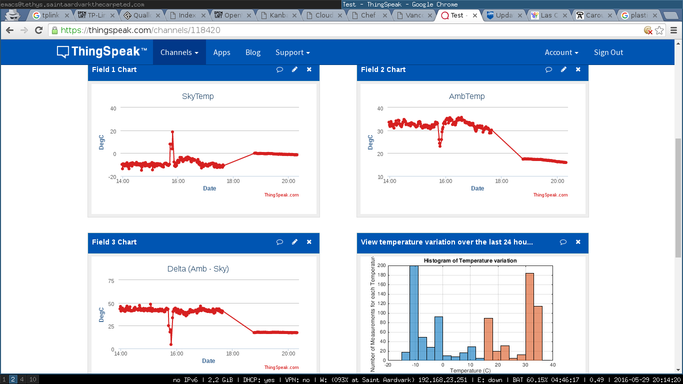Switch to the Las C tab
Viewport: 683px width, 384px height.
[x=549, y=15]
